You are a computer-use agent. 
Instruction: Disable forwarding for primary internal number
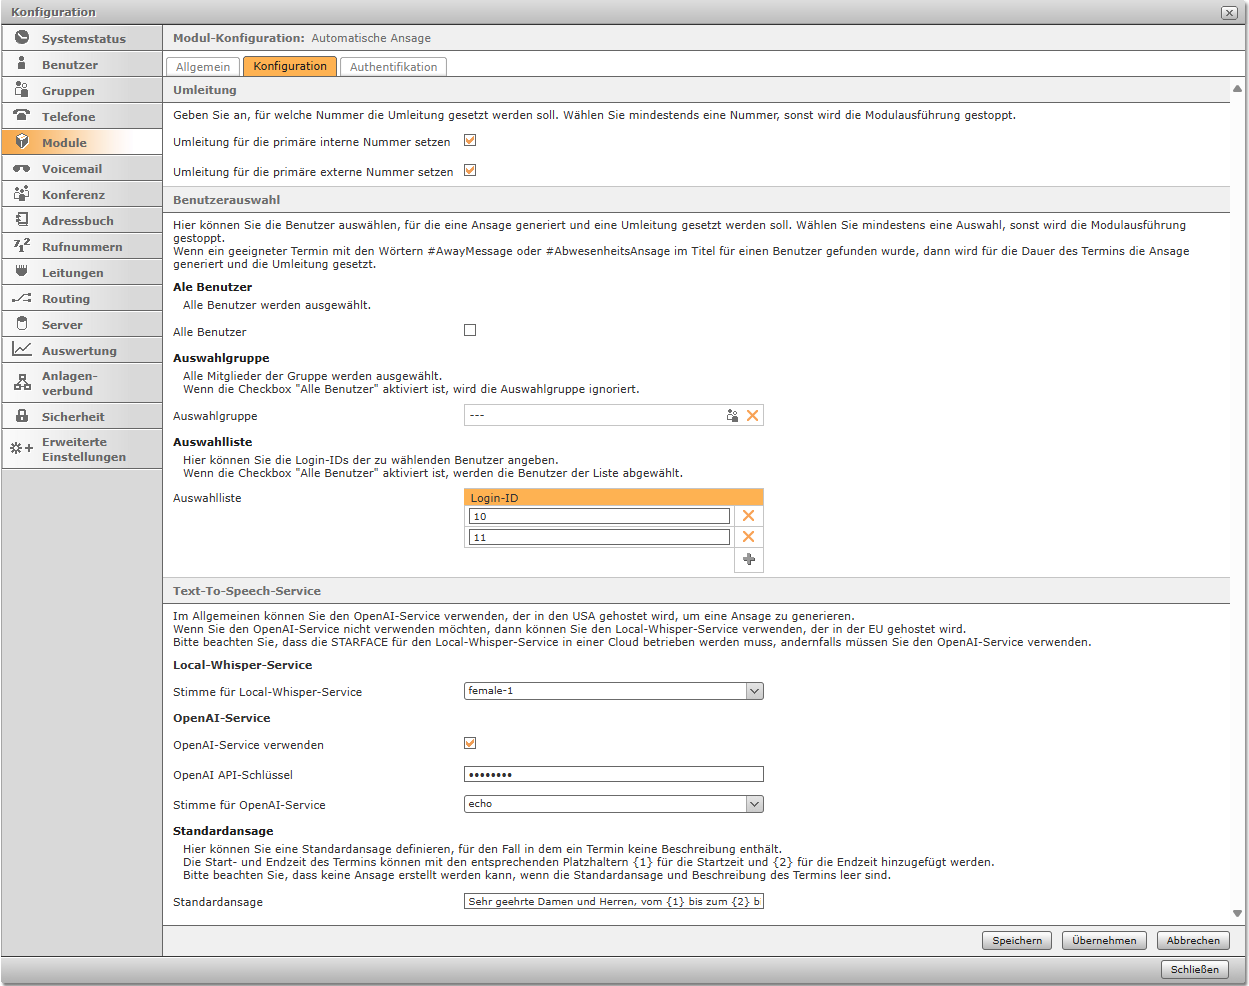pyautogui.click(x=470, y=141)
